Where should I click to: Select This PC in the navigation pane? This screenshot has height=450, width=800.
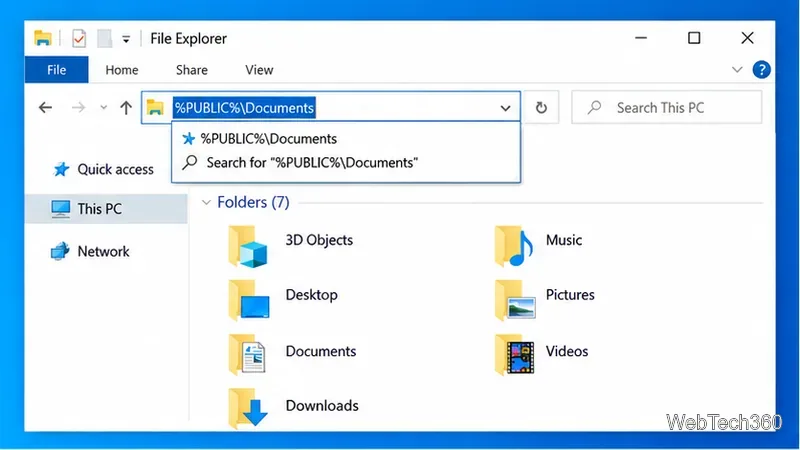tap(107, 209)
